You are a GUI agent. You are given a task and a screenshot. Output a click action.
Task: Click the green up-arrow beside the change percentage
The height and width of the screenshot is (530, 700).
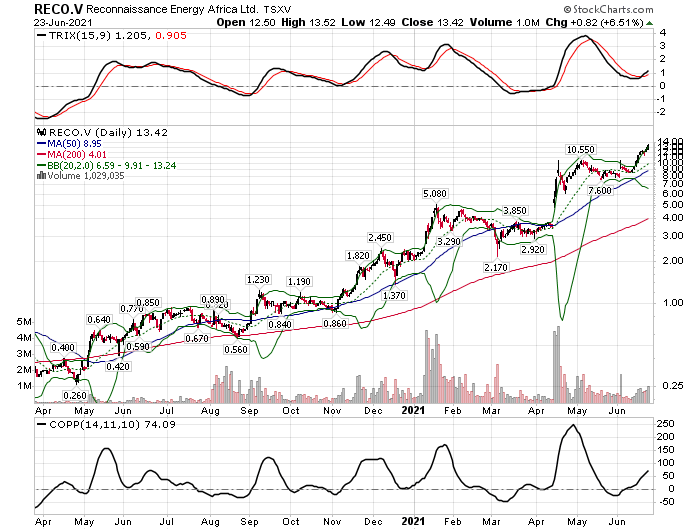[x=650, y=23]
